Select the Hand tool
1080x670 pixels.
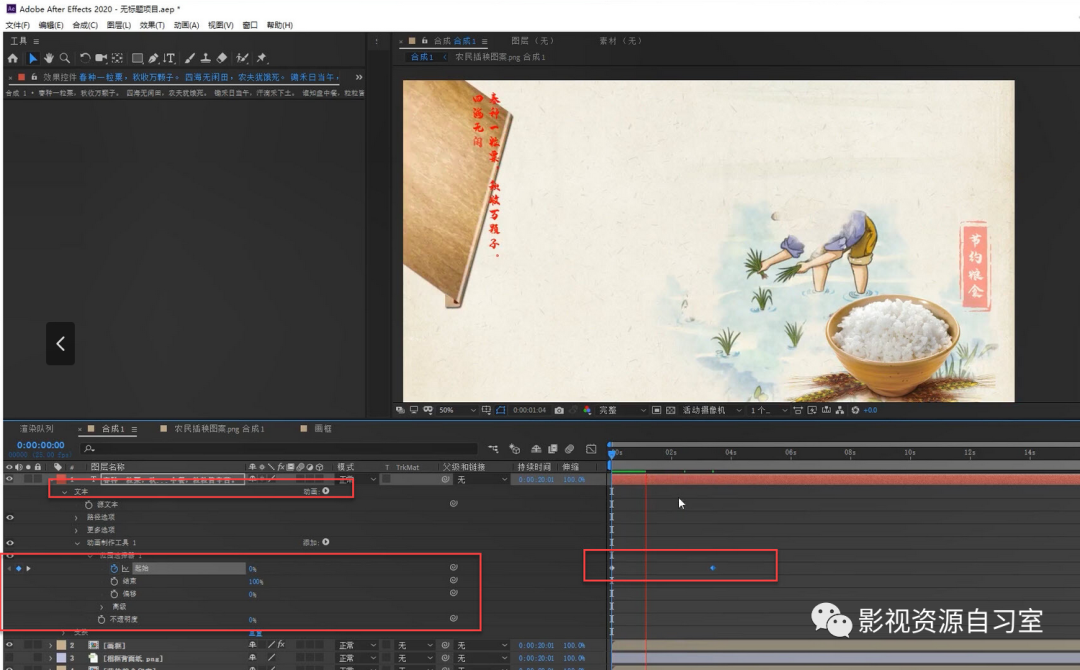tap(49, 59)
